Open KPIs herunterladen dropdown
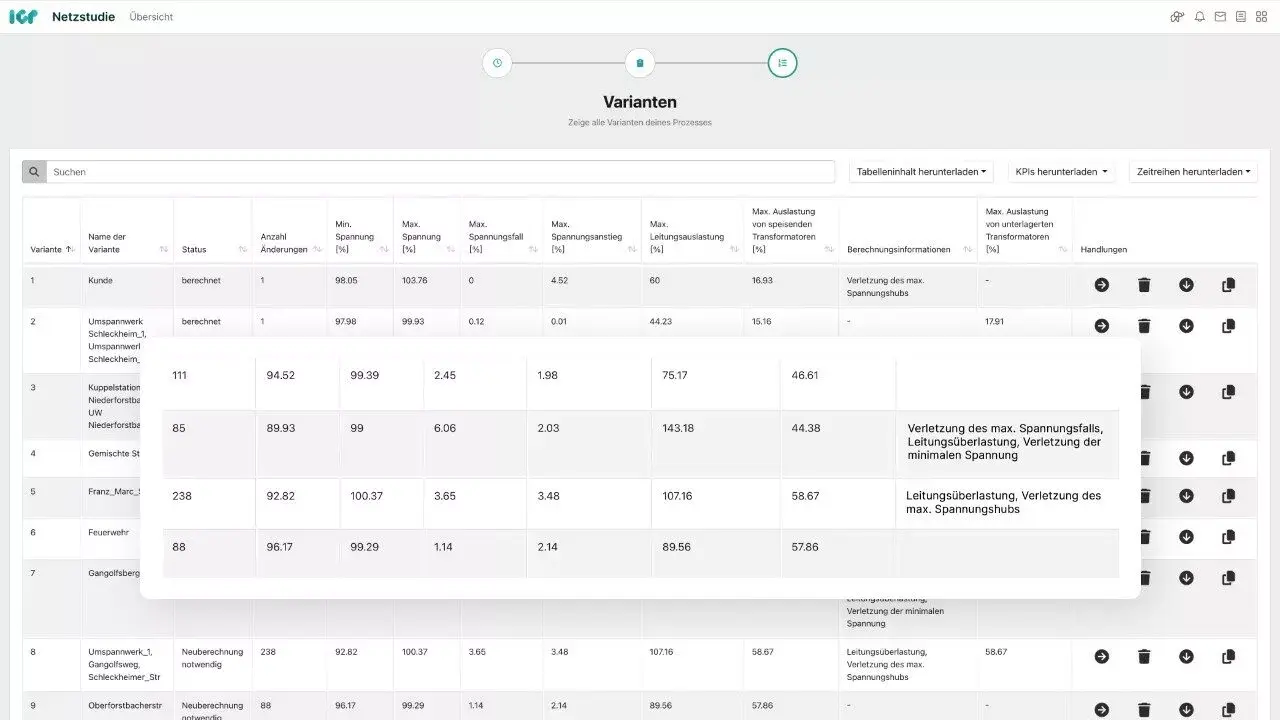Viewport: 1280px width, 720px height. tap(1061, 172)
